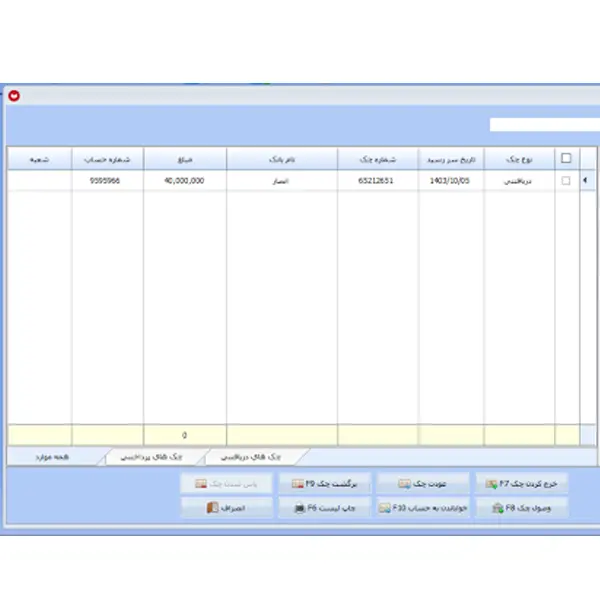Switch to the payable checks tab (چک های پرداختنی)
The width and height of the screenshot is (600, 600).
tap(152, 457)
